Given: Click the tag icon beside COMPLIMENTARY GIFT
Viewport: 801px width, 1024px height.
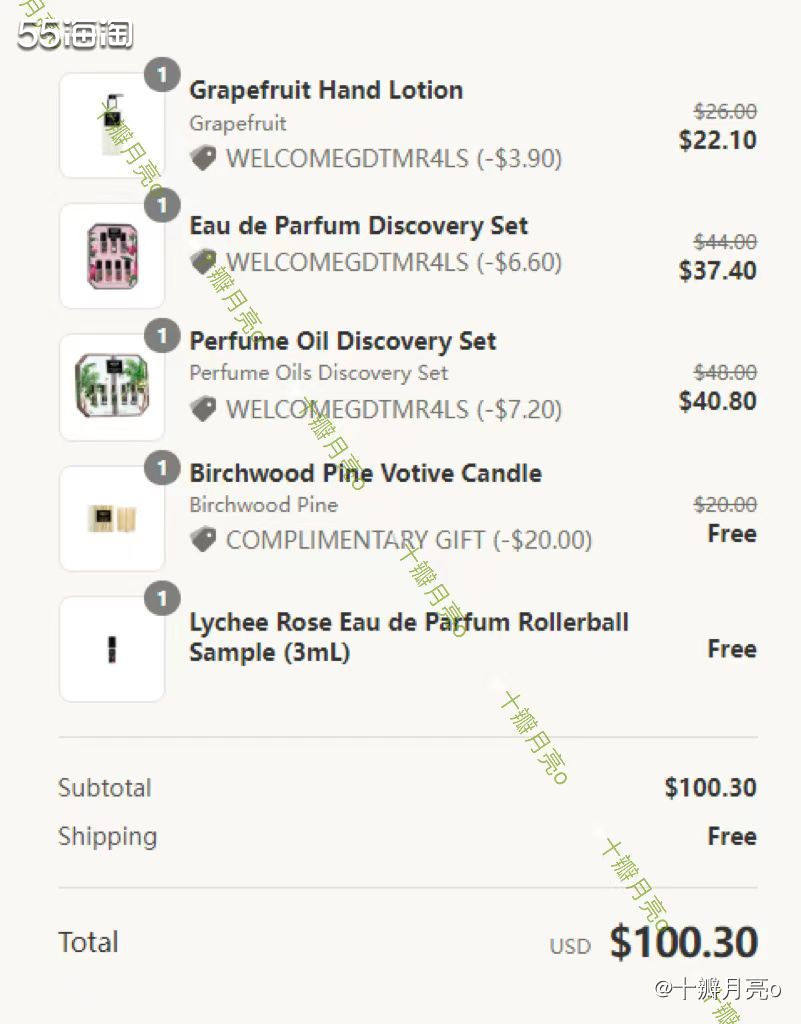Looking at the screenshot, I should pos(203,539).
